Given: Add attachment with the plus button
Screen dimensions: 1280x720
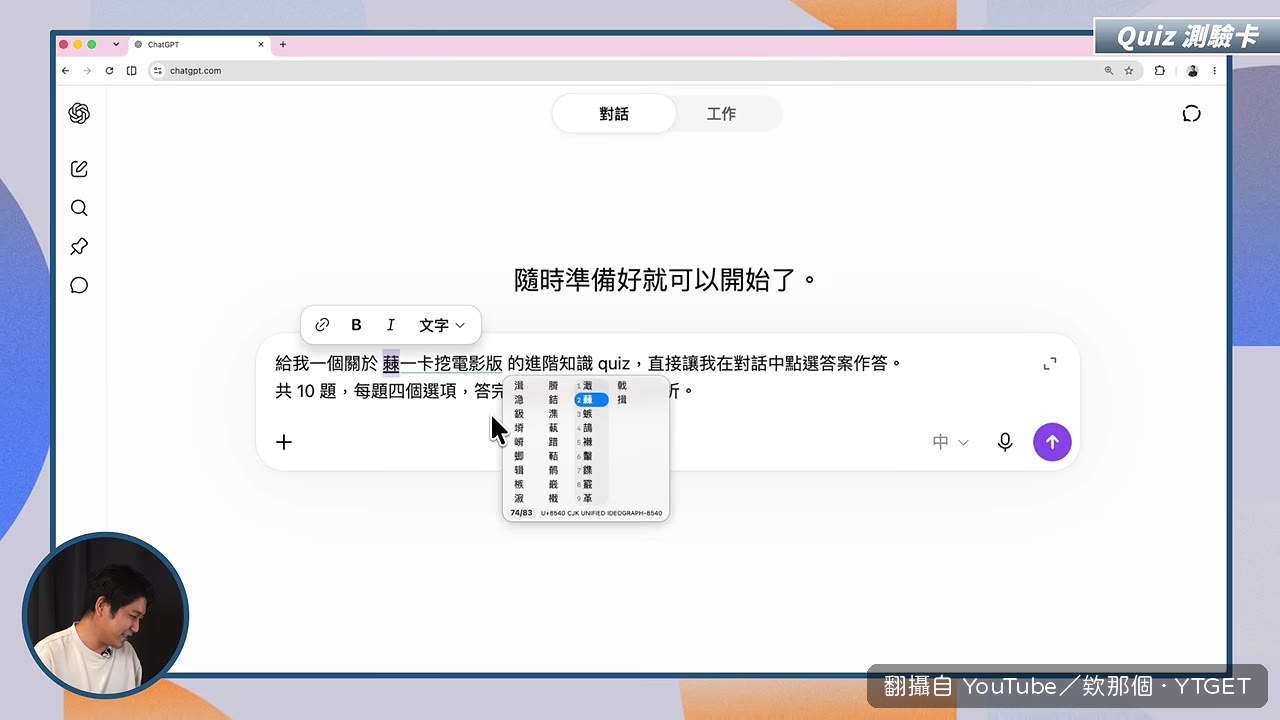Looking at the screenshot, I should 284,442.
